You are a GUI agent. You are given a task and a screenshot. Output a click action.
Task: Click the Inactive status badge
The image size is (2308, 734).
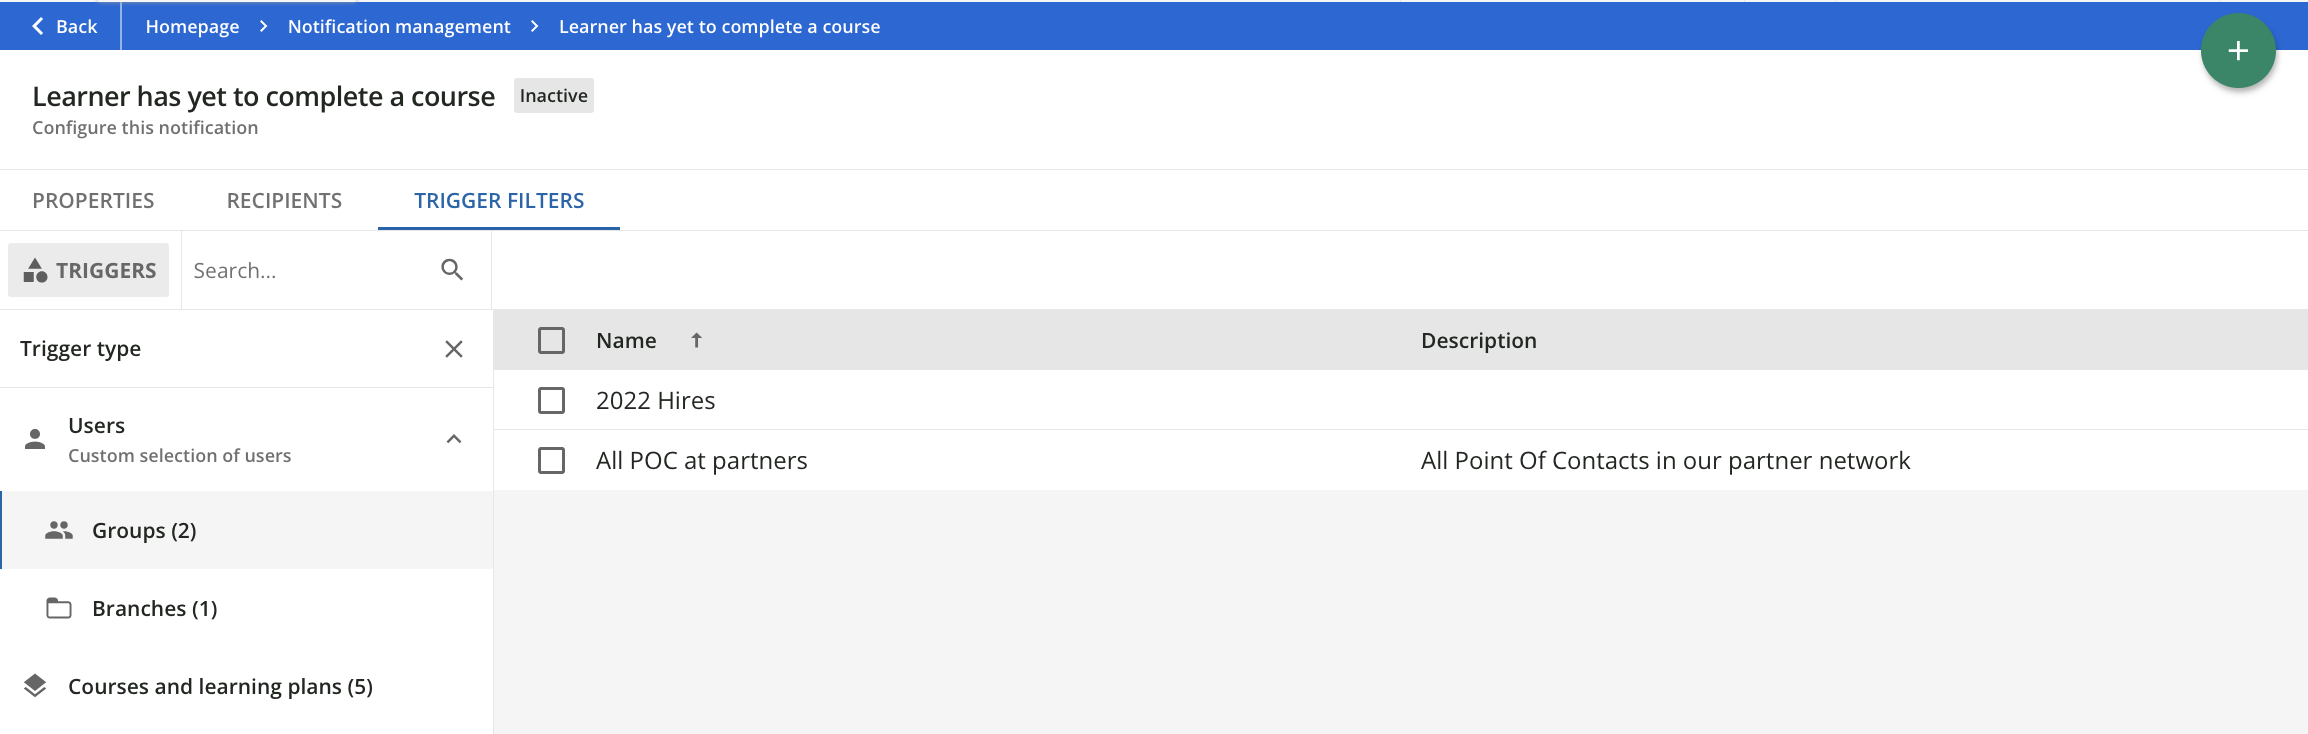click(x=553, y=96)
